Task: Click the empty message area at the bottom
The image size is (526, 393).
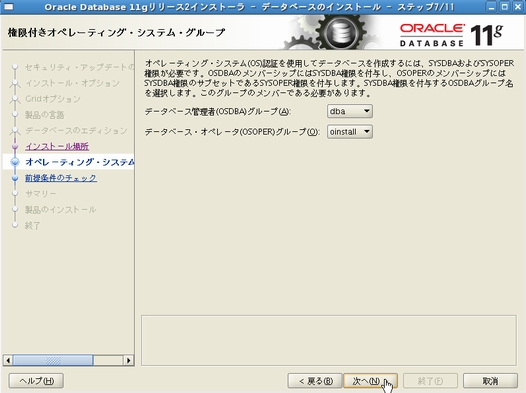Action: click(x=329, y=340)
